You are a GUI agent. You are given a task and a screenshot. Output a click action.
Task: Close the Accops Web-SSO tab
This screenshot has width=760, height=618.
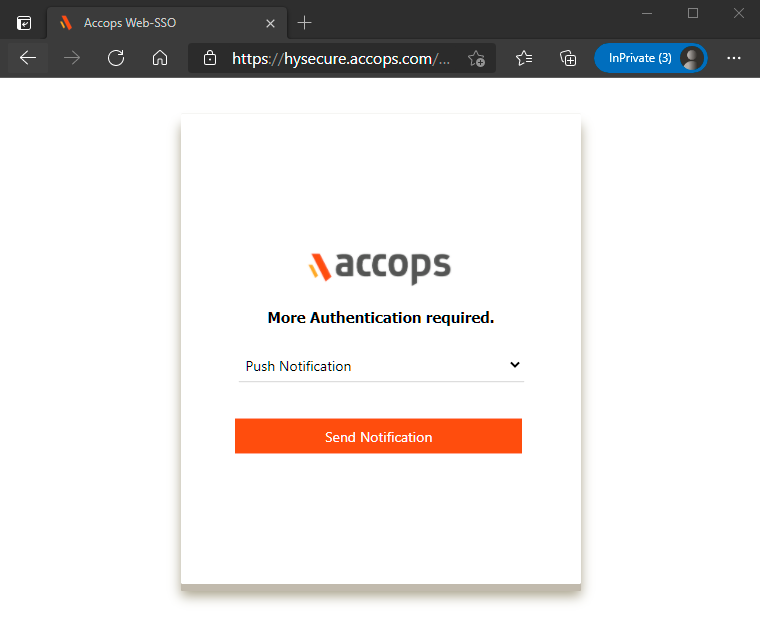[270, 22]
